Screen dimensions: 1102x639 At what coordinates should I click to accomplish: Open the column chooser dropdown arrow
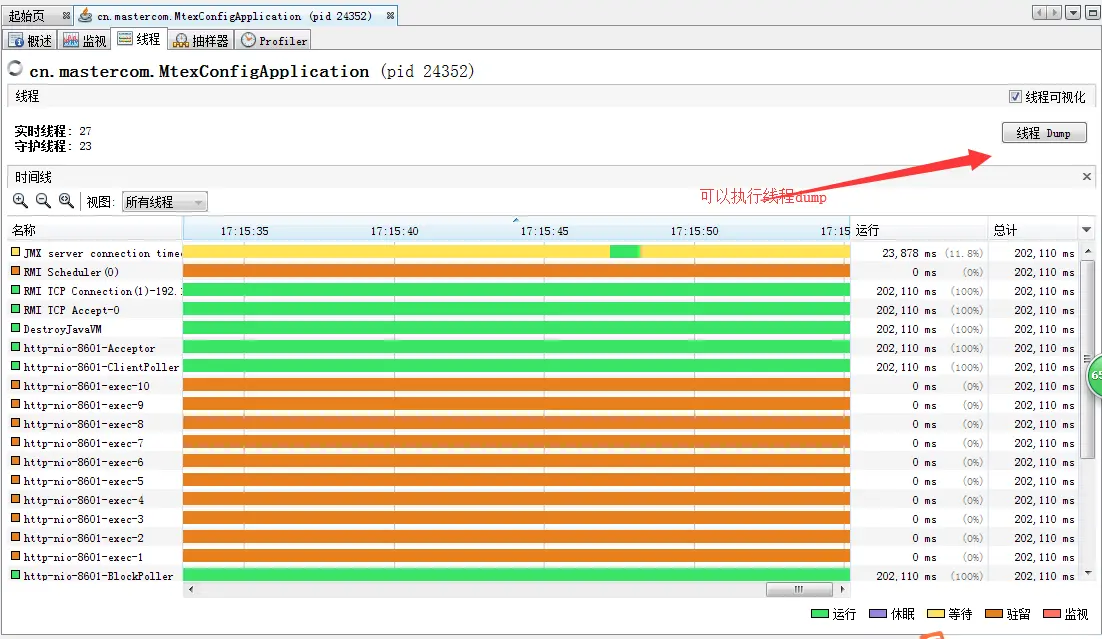click(x=1087, y=230)
